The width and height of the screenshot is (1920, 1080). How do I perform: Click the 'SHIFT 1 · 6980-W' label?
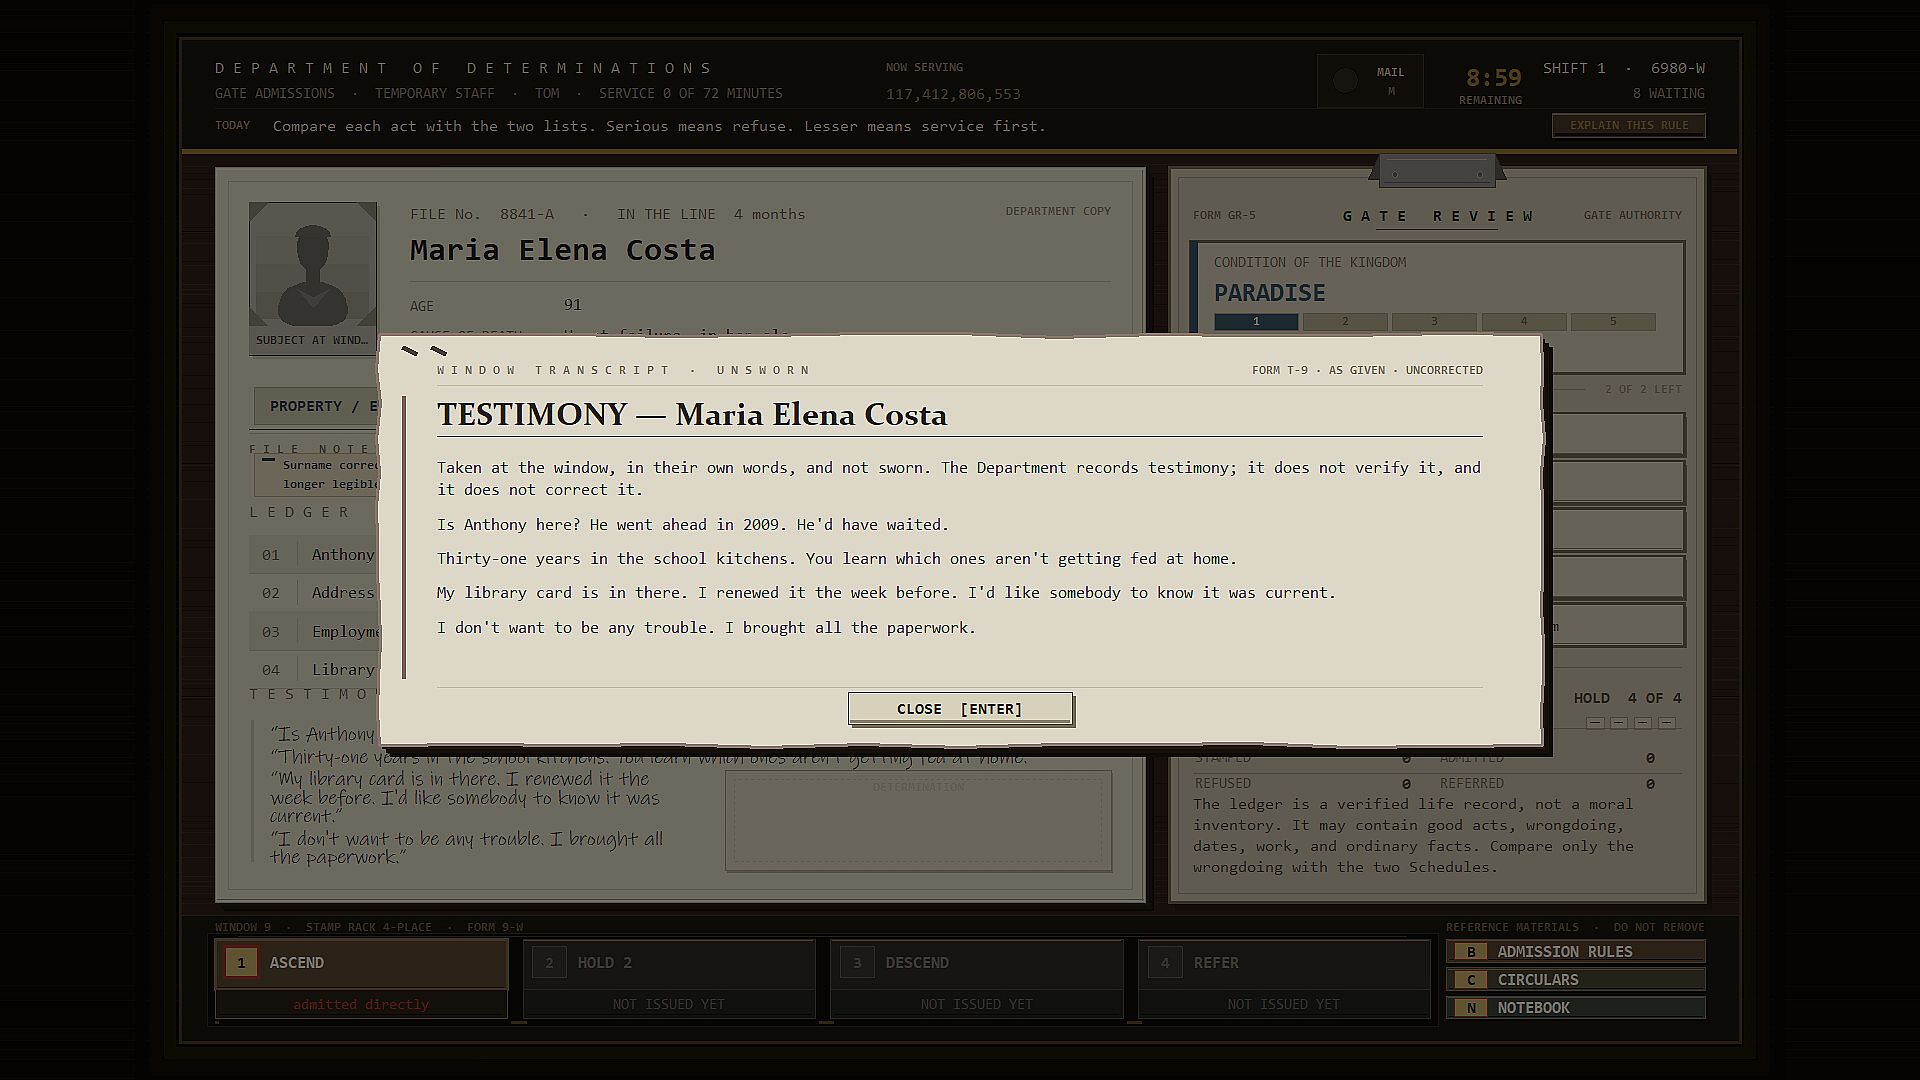(x=1624, y=68)
